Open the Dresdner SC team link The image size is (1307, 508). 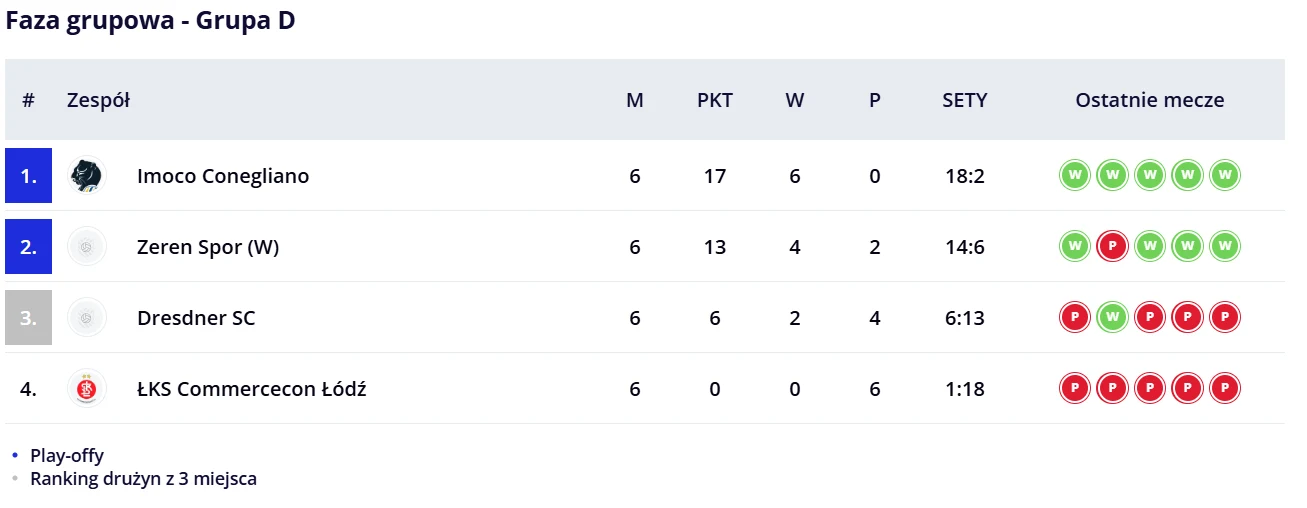click(196, 318)
